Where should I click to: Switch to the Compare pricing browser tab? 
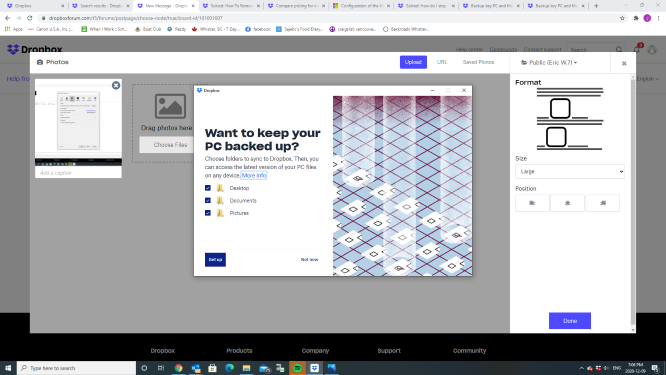295,6
